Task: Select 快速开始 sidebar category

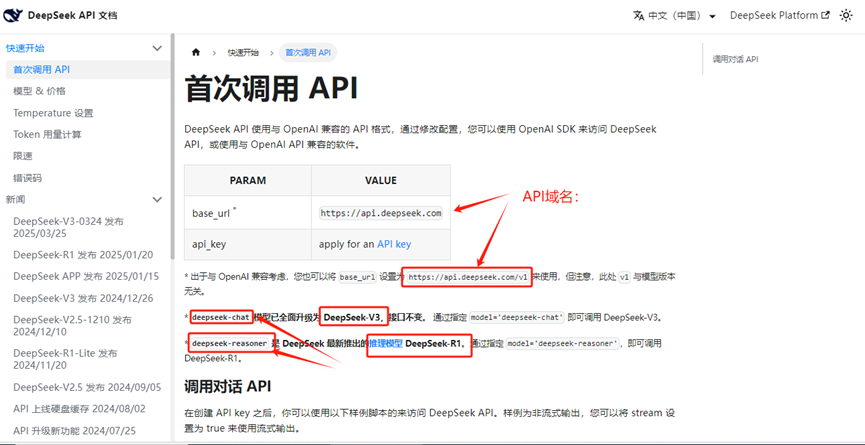Action: (x=25, y=48)
